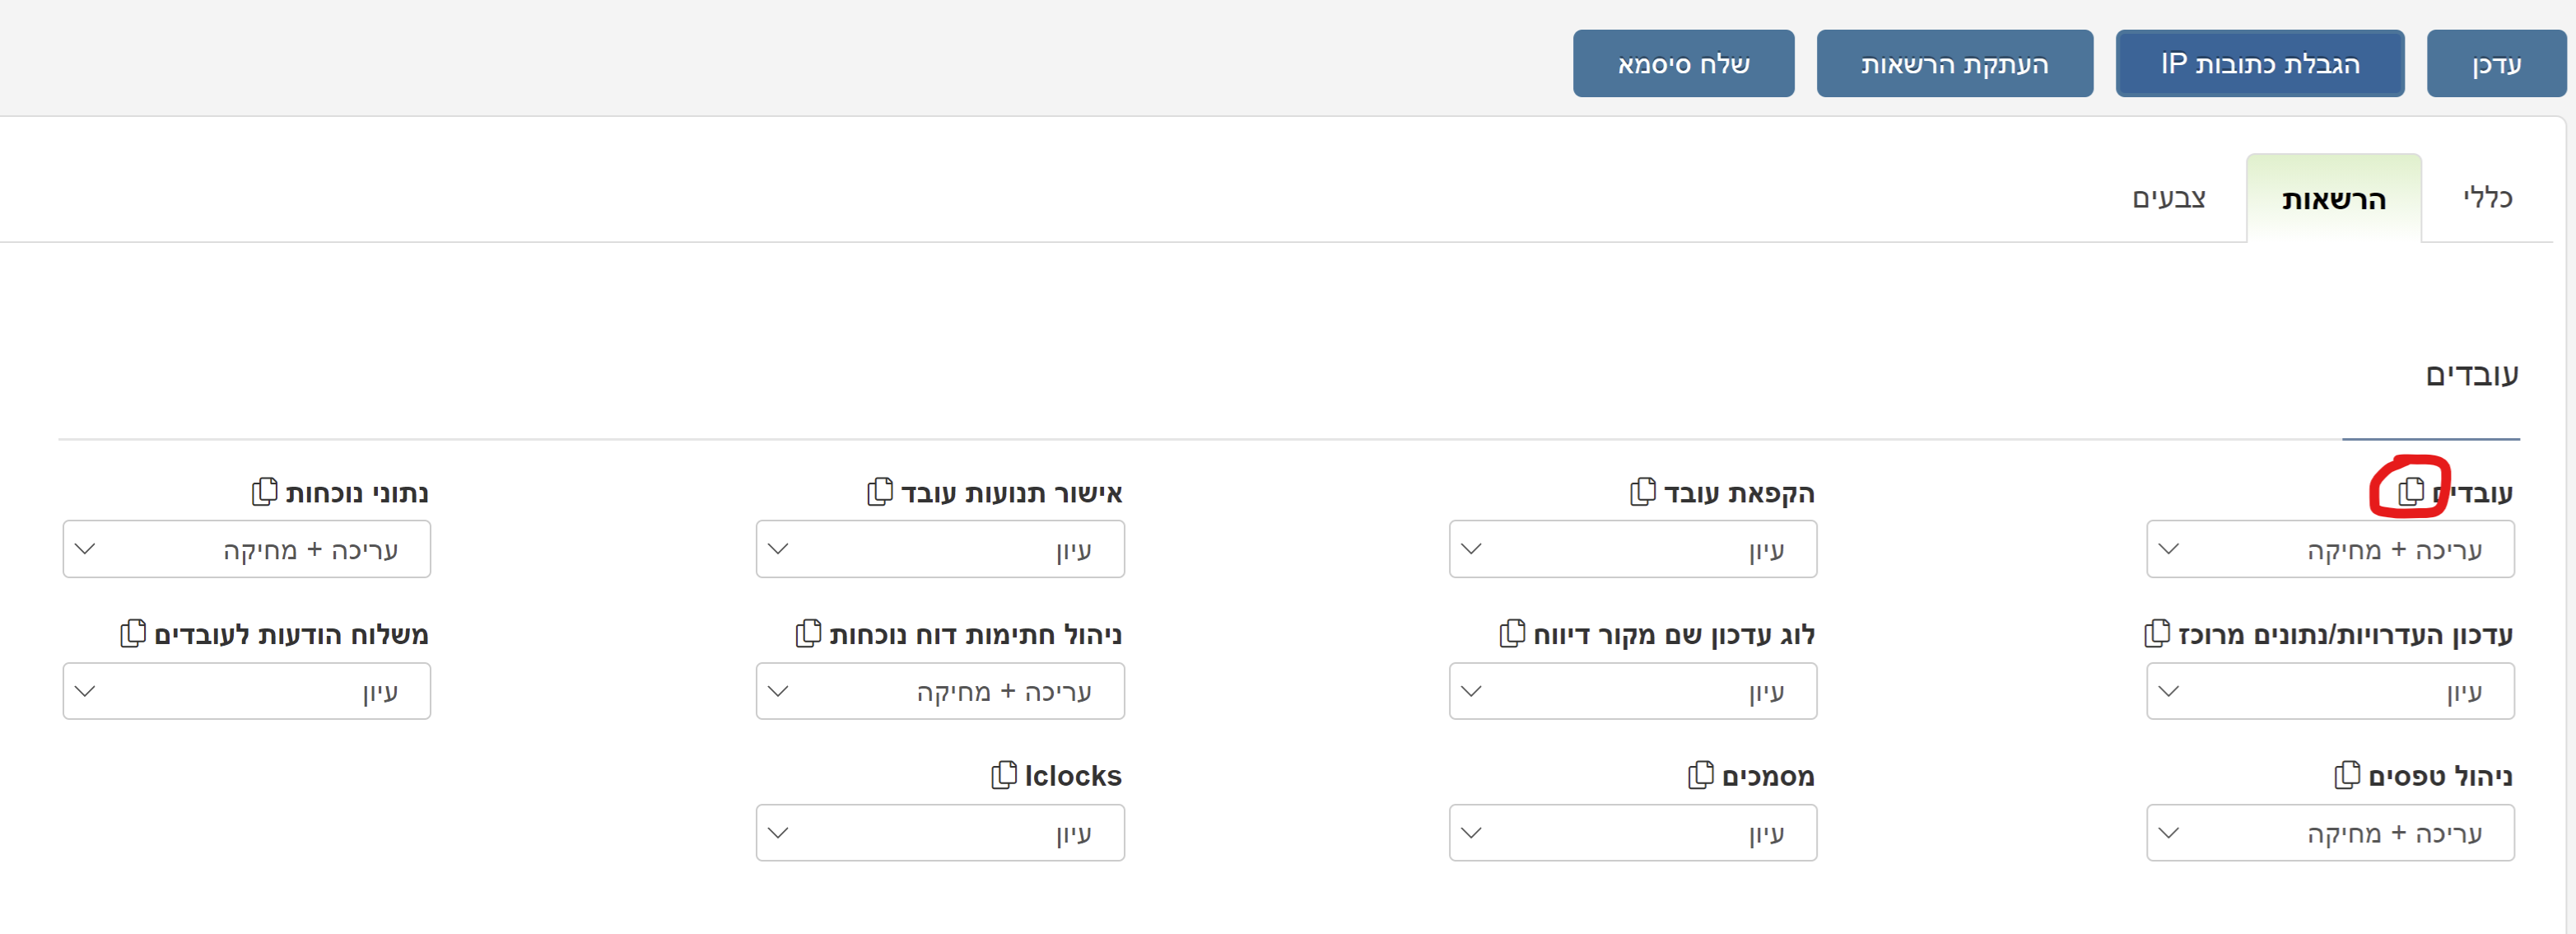This screenshot has width=2576, height=934.
Task: Click copy icon next to Iclocks
Action: pyautogui.click(x=1003, y=775)
